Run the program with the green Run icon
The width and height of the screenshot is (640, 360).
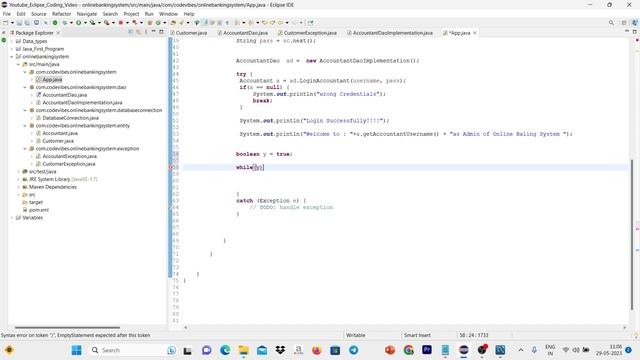[78, 23]
